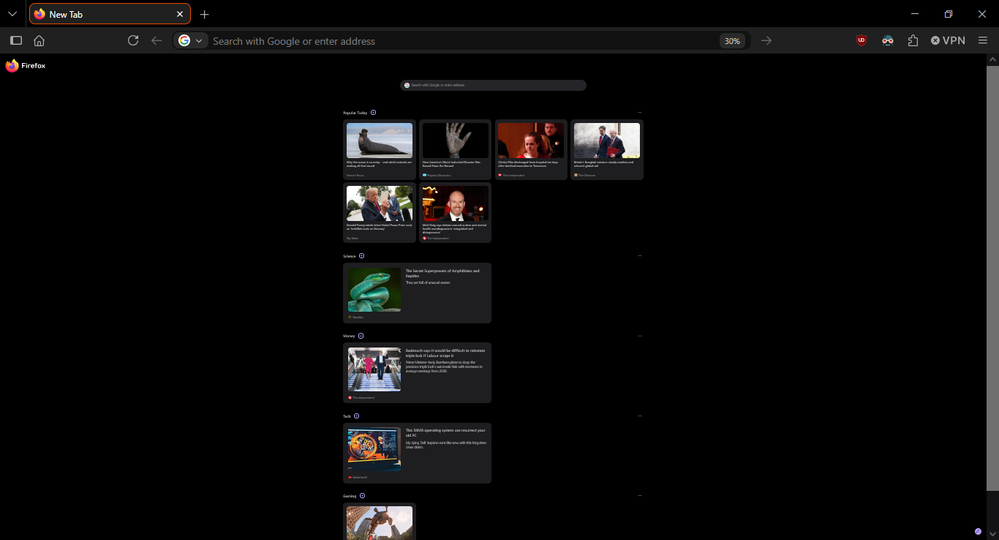
Task: Click the icon beside Popular Today
Action: [x=373, y=113]
